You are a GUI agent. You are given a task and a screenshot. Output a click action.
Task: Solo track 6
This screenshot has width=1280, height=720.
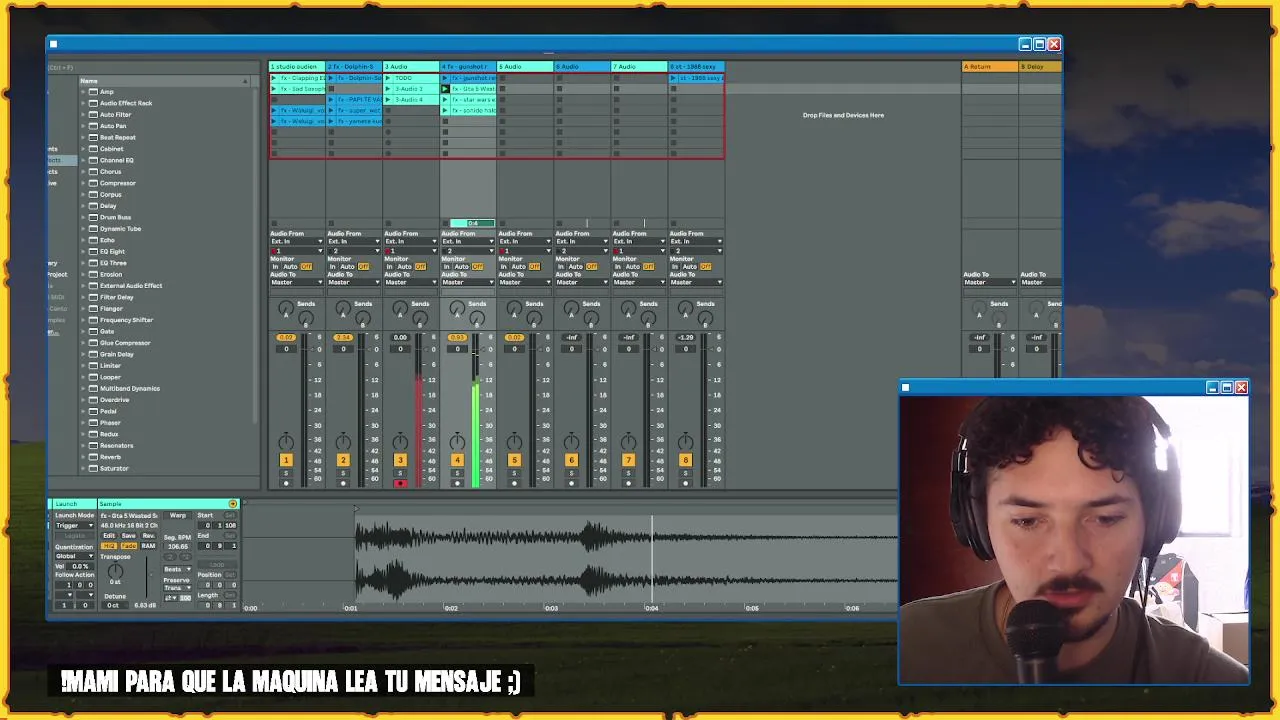tap(571, 473)
